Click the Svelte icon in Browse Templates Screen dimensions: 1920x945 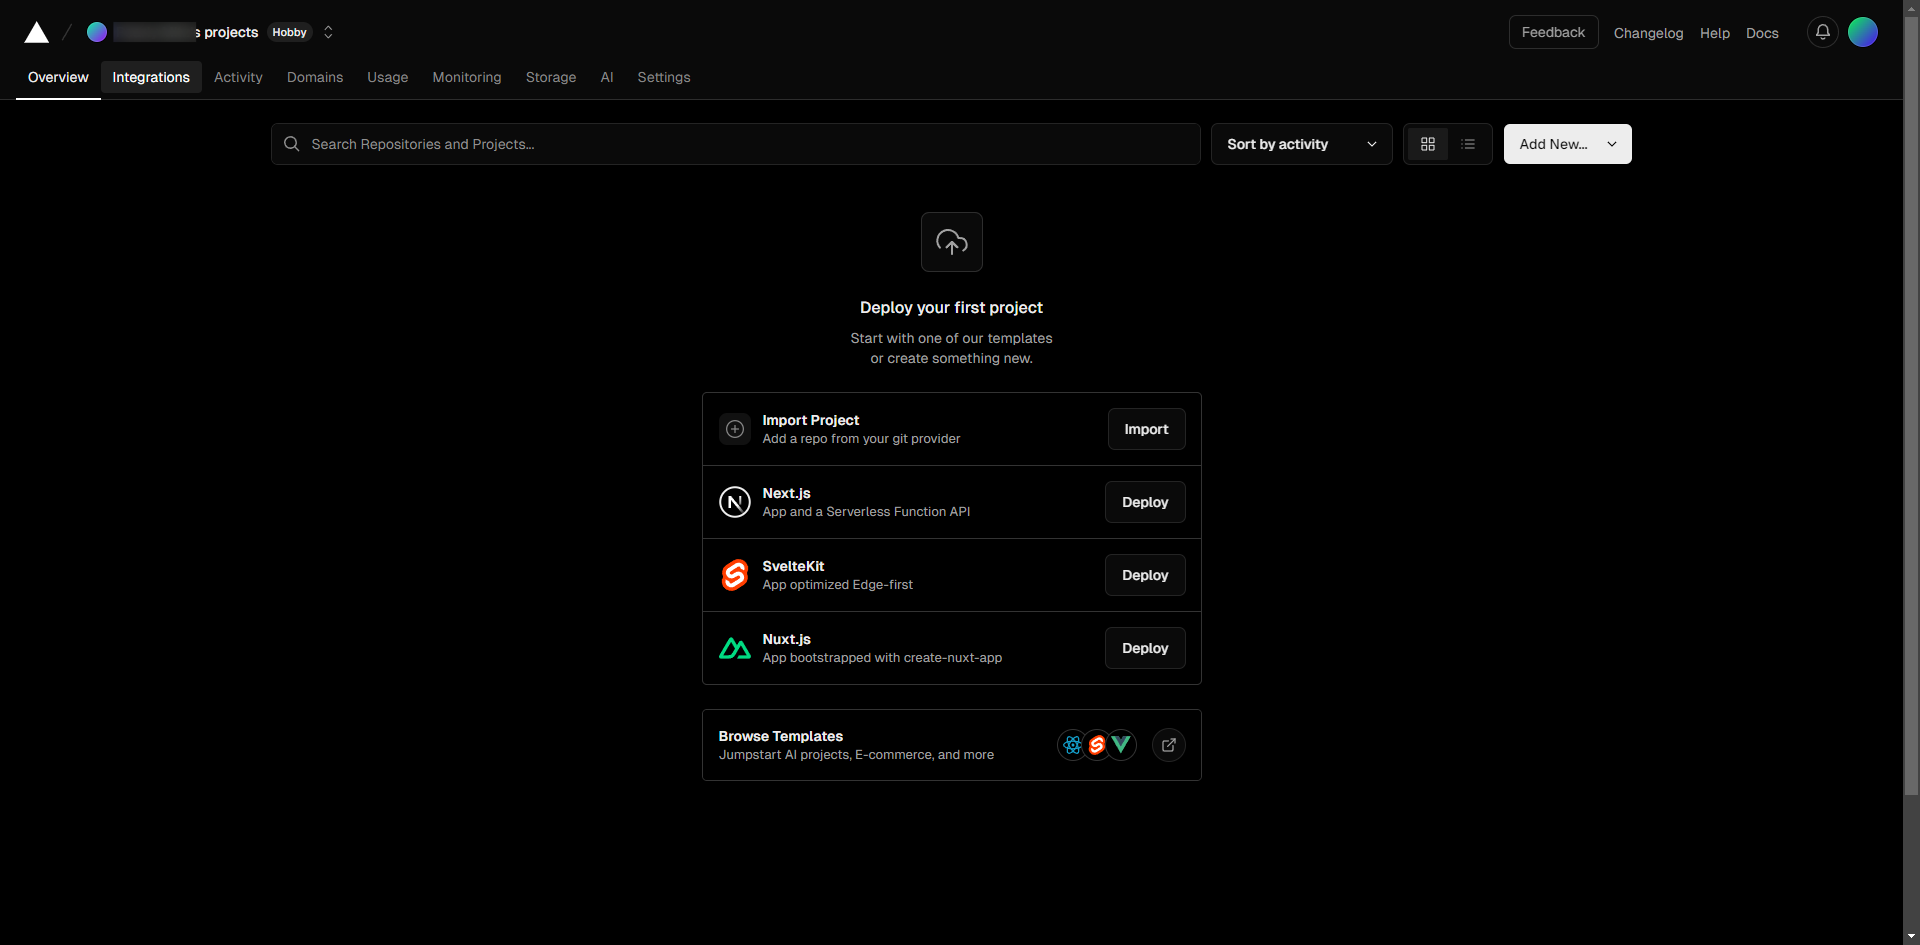pyautogui.click(x=1097, y=745)
